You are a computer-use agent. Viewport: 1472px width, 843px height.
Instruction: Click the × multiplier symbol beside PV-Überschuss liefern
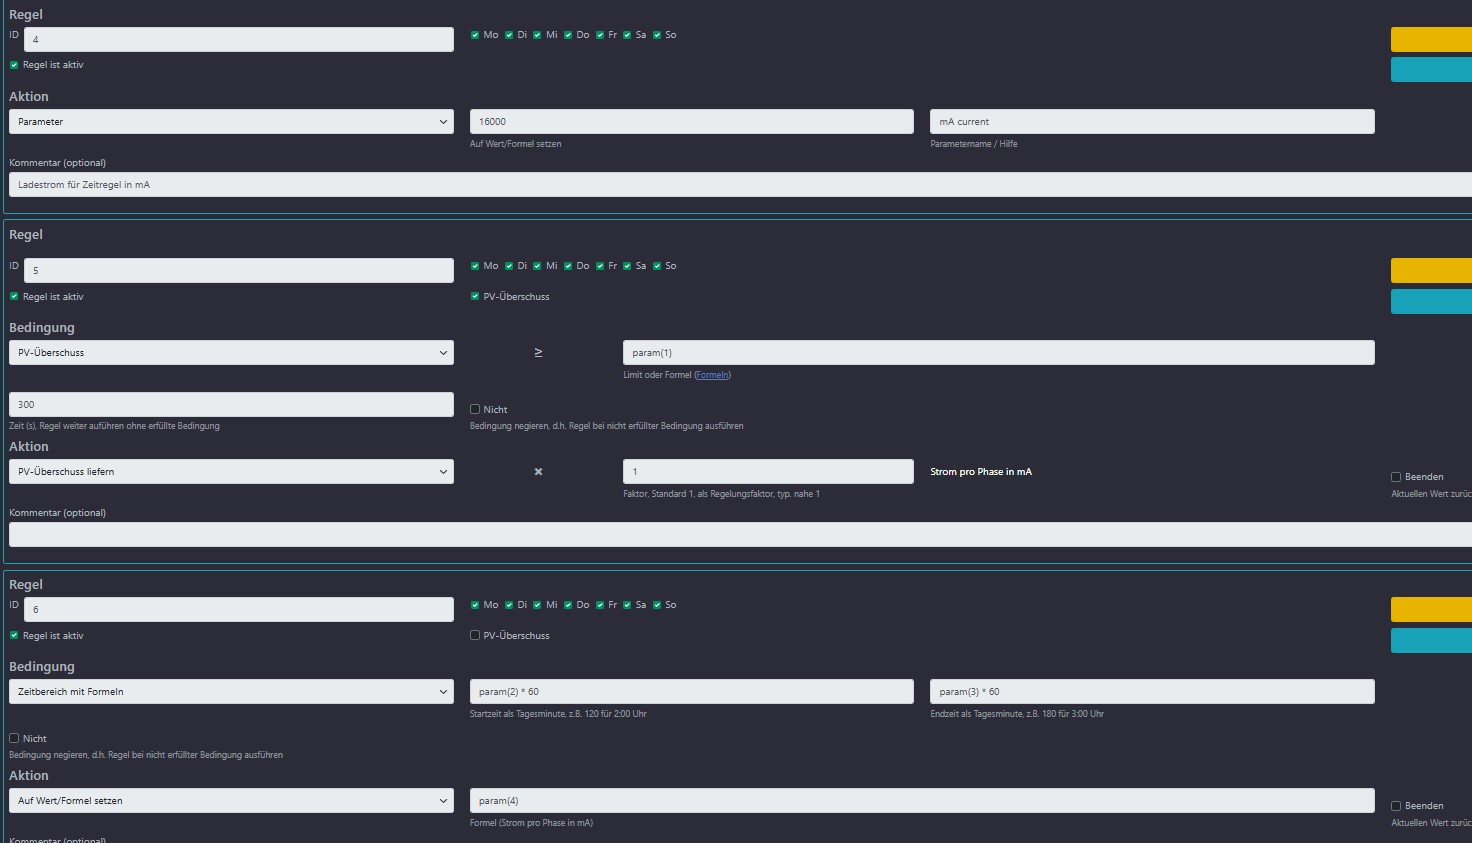point(538,472)
